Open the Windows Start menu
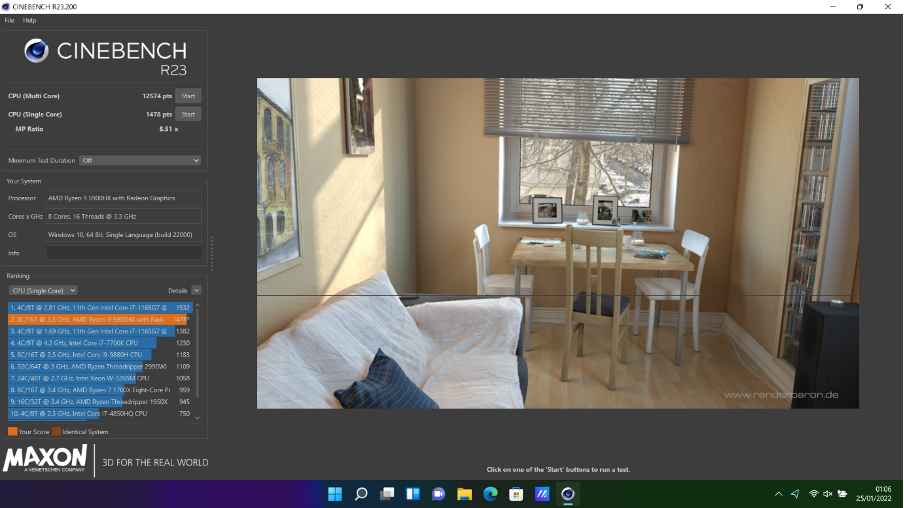904x508 pixels. click(x=335, y=494)
